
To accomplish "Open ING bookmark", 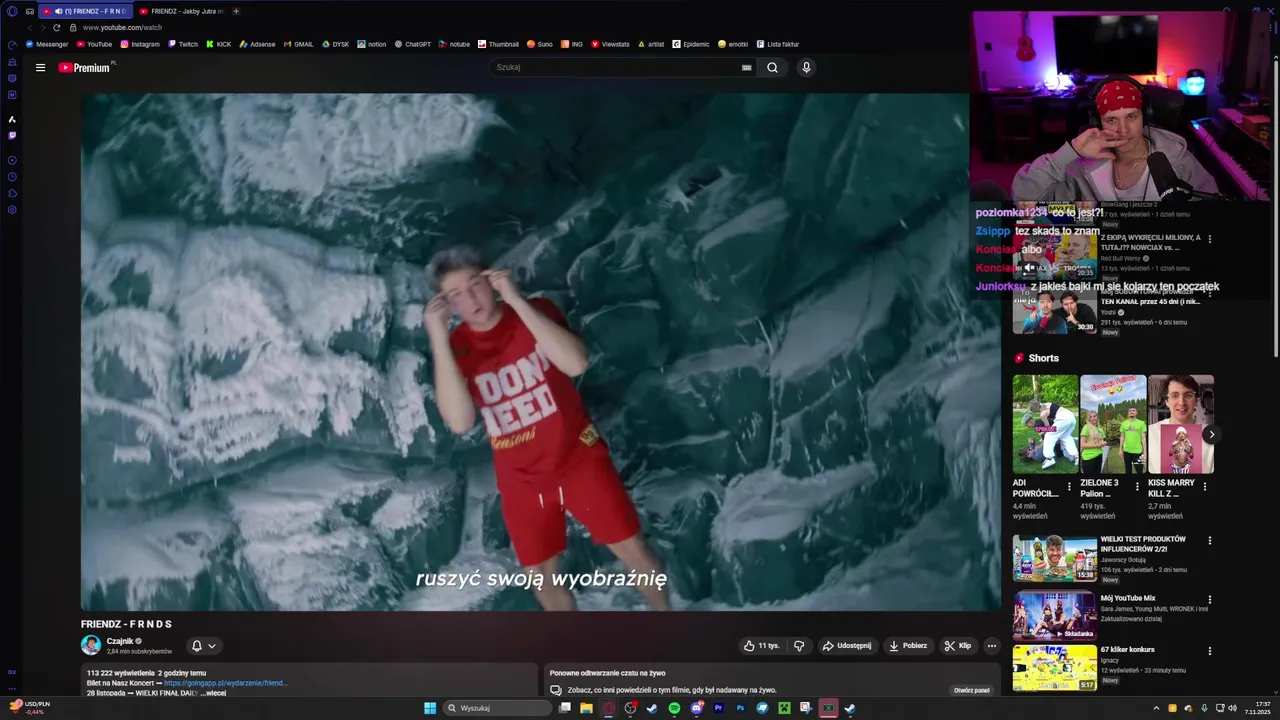I will (572, 44).
